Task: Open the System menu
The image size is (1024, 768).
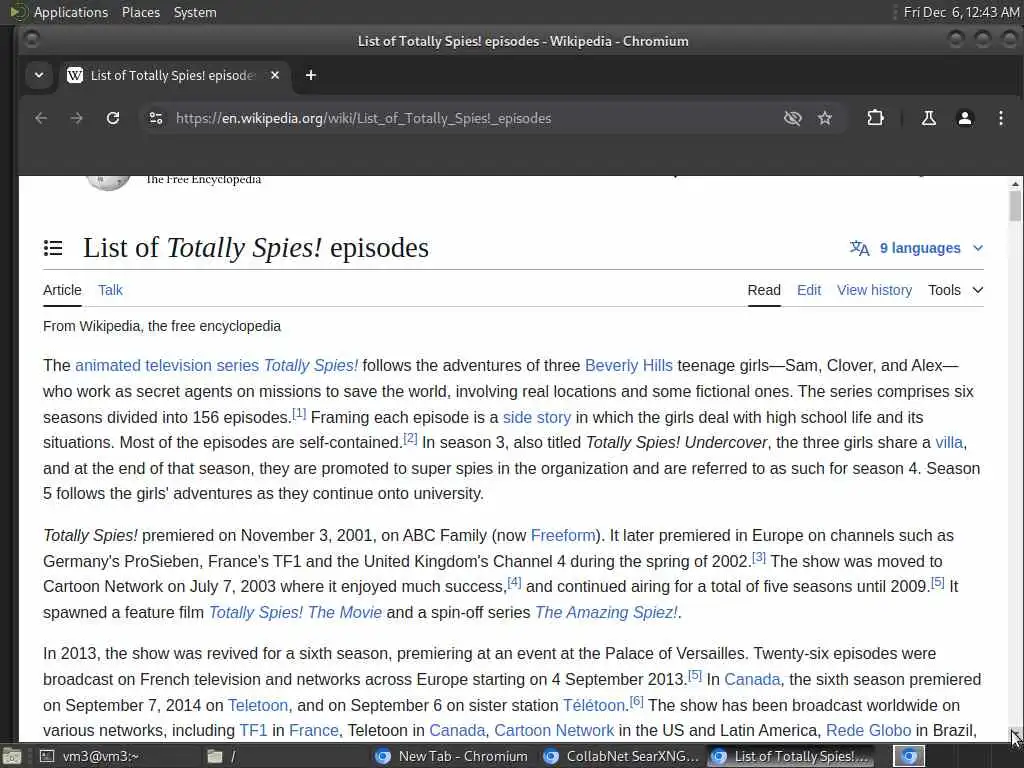Action: coord(195,12)
